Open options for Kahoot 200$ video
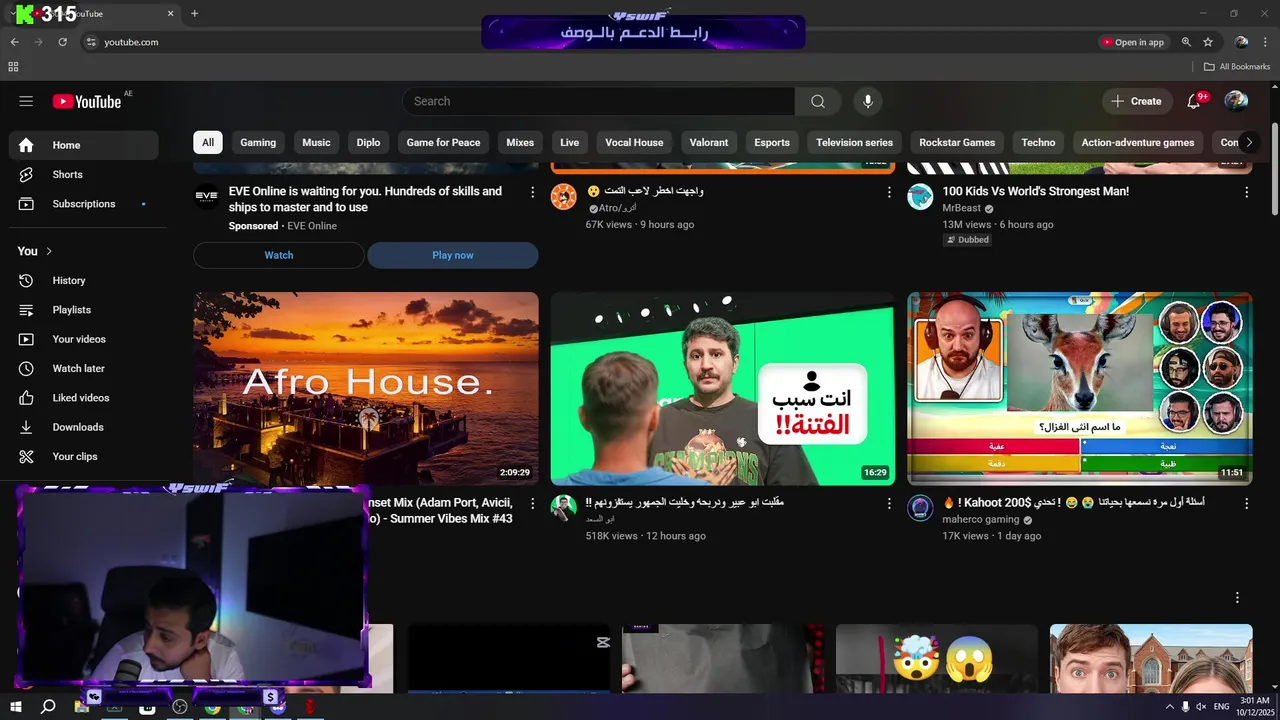Viewport: 1280px width, 720px height. point(1246,503)
